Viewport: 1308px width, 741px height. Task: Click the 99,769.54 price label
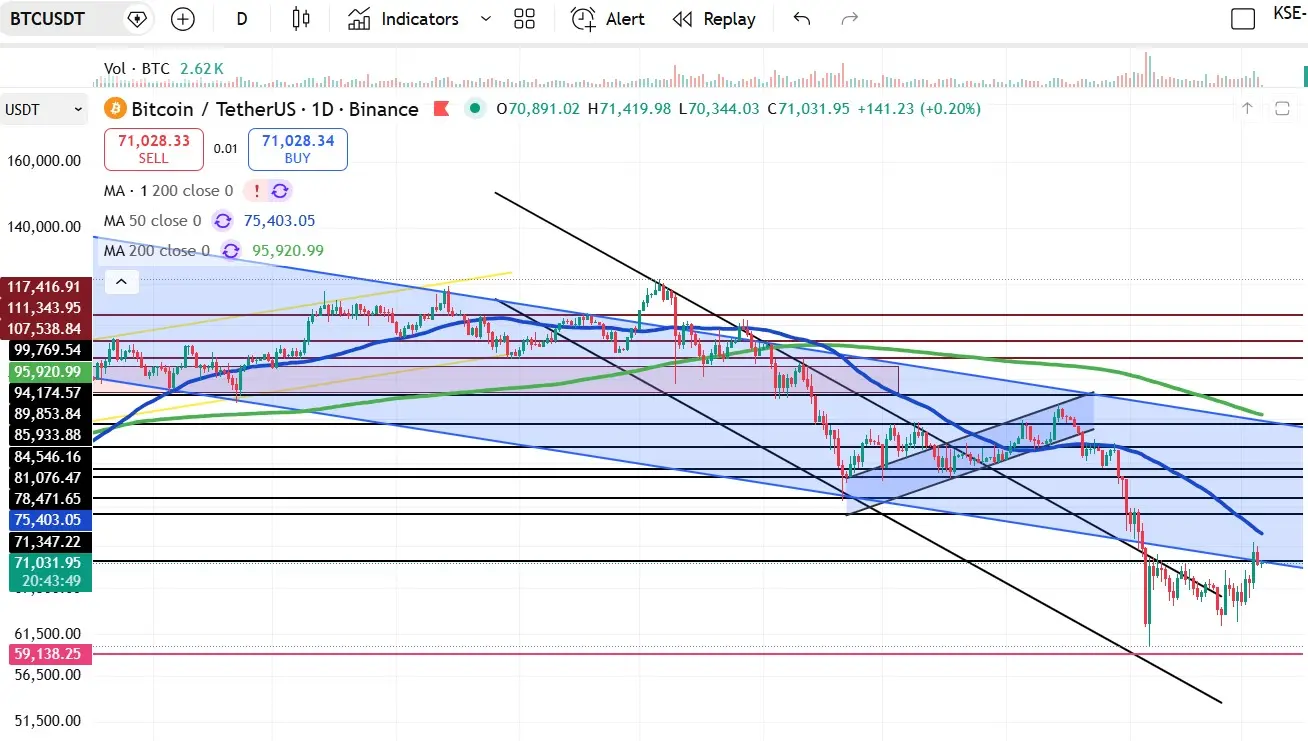pyautogui.click(x=44, y=350)
